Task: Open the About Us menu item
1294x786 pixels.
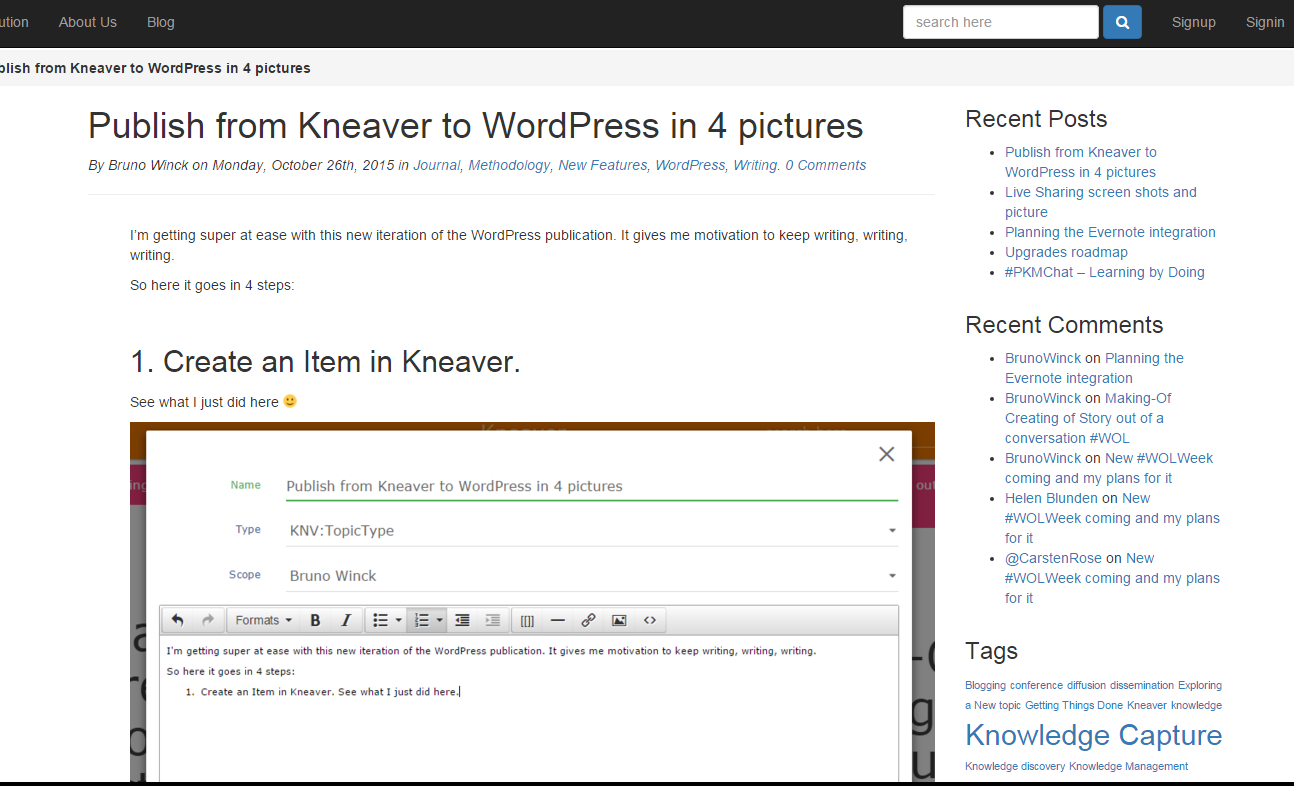Action: (88, 22)
